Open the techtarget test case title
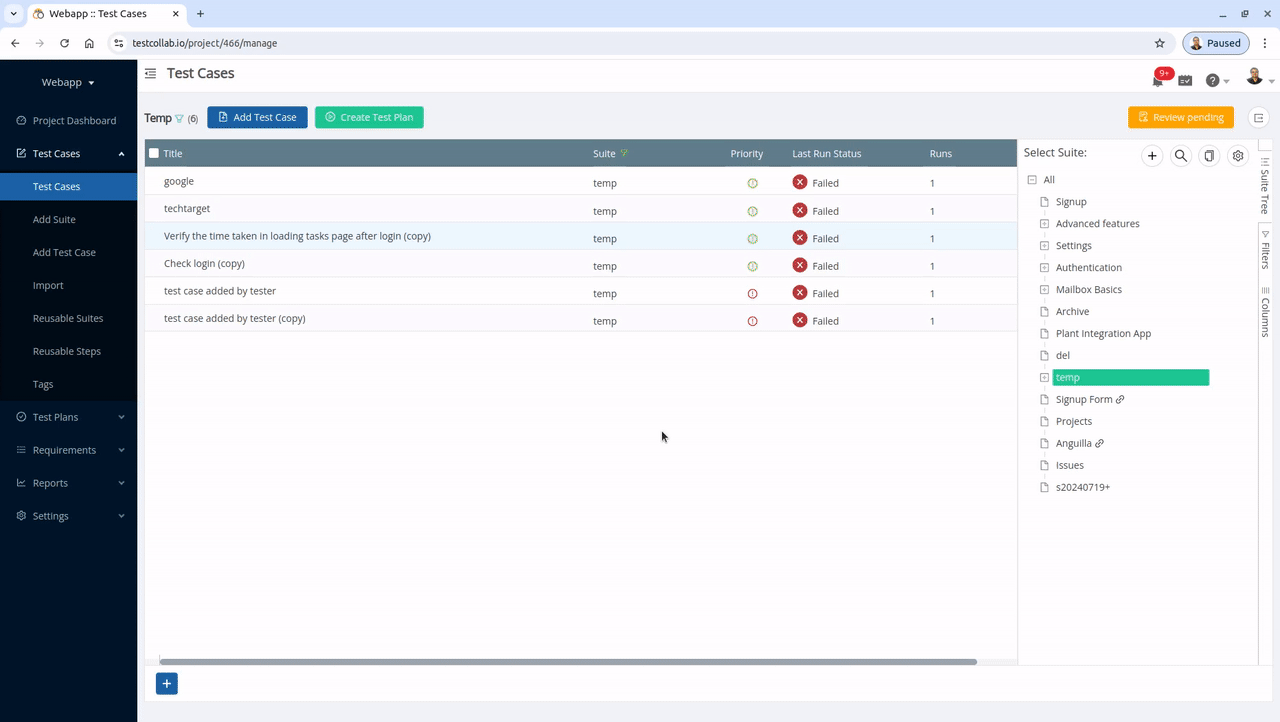 (x=187, y=209)
